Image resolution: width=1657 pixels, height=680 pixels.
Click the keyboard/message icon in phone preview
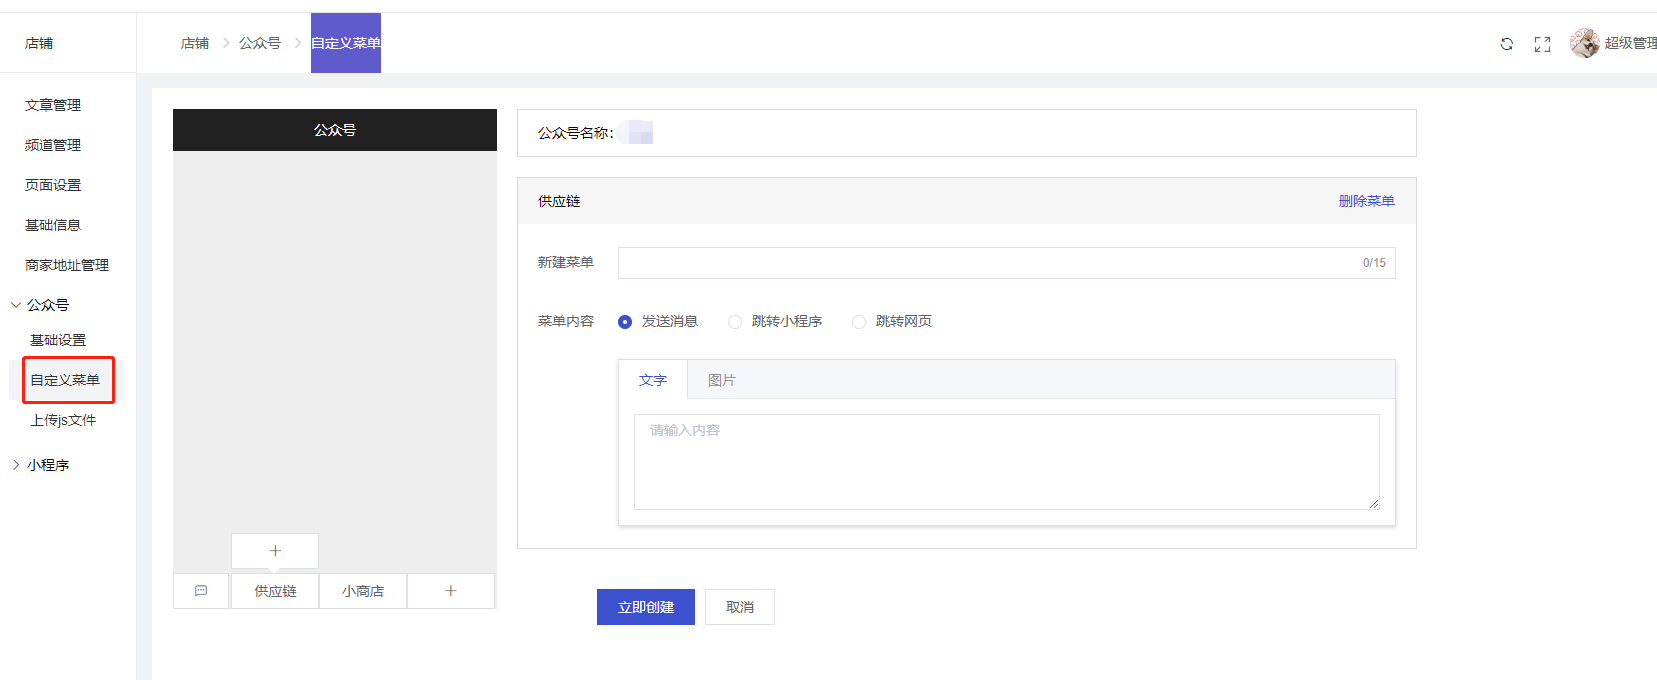(x=201, y=591)
